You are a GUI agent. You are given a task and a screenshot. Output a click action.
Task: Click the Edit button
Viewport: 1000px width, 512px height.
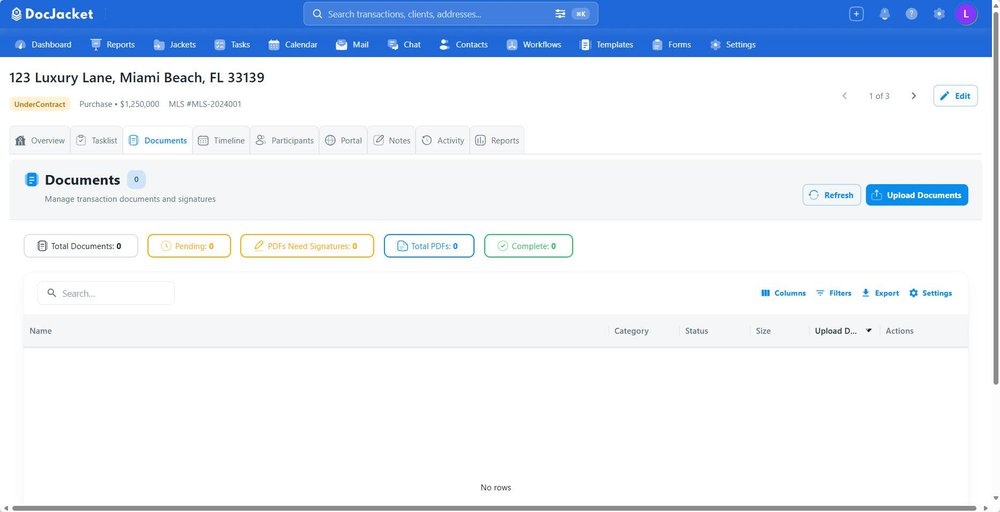tap(955, 96)
